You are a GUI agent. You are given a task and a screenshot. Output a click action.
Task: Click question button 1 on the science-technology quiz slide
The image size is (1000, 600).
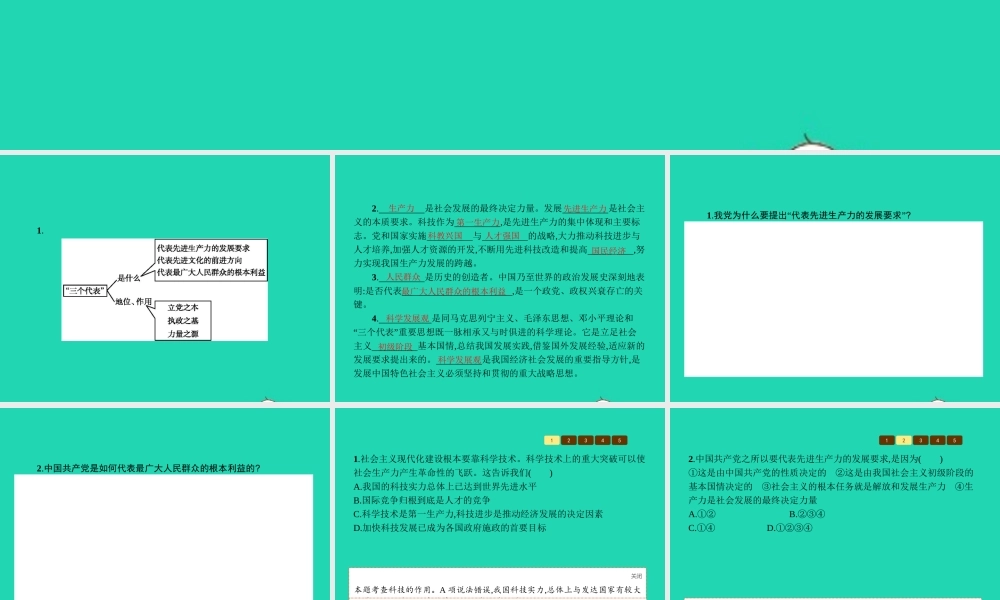(x=552, y=440)
